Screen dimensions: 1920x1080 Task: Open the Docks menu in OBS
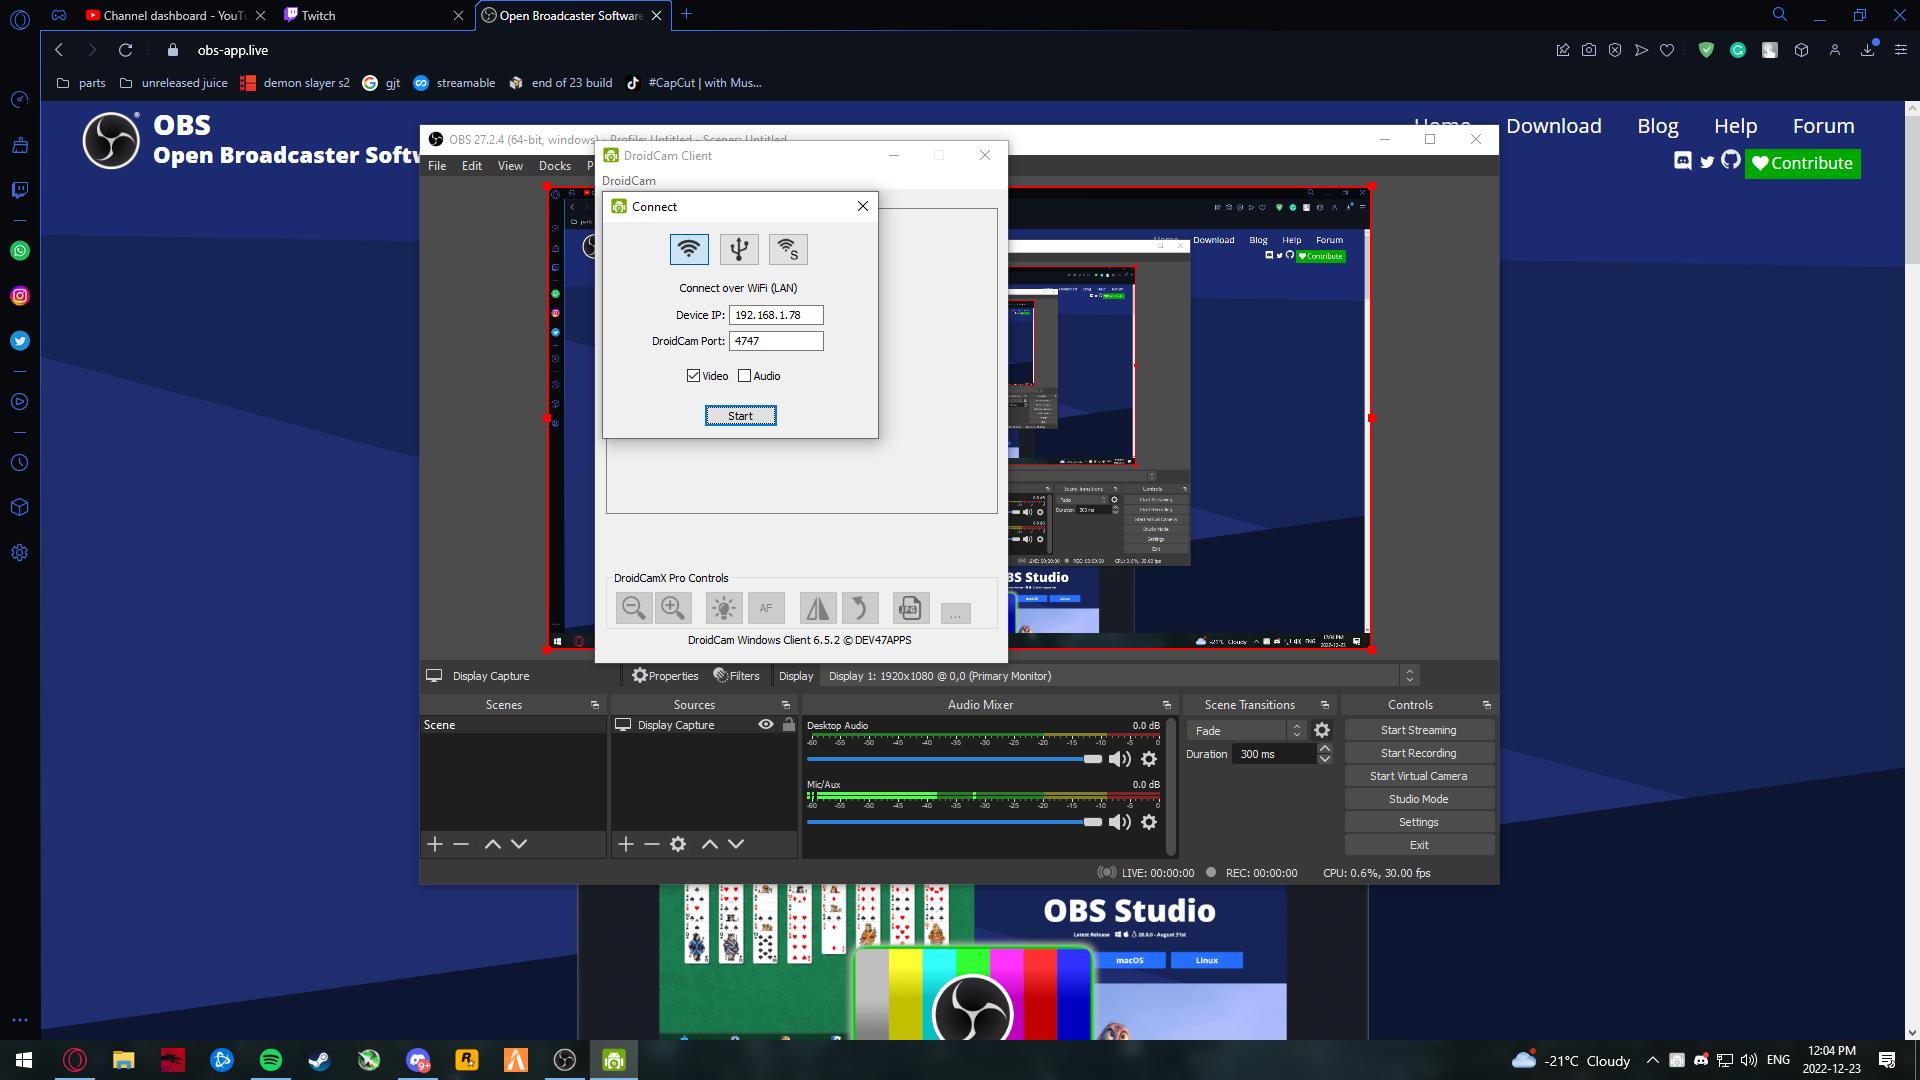point(554,166)
